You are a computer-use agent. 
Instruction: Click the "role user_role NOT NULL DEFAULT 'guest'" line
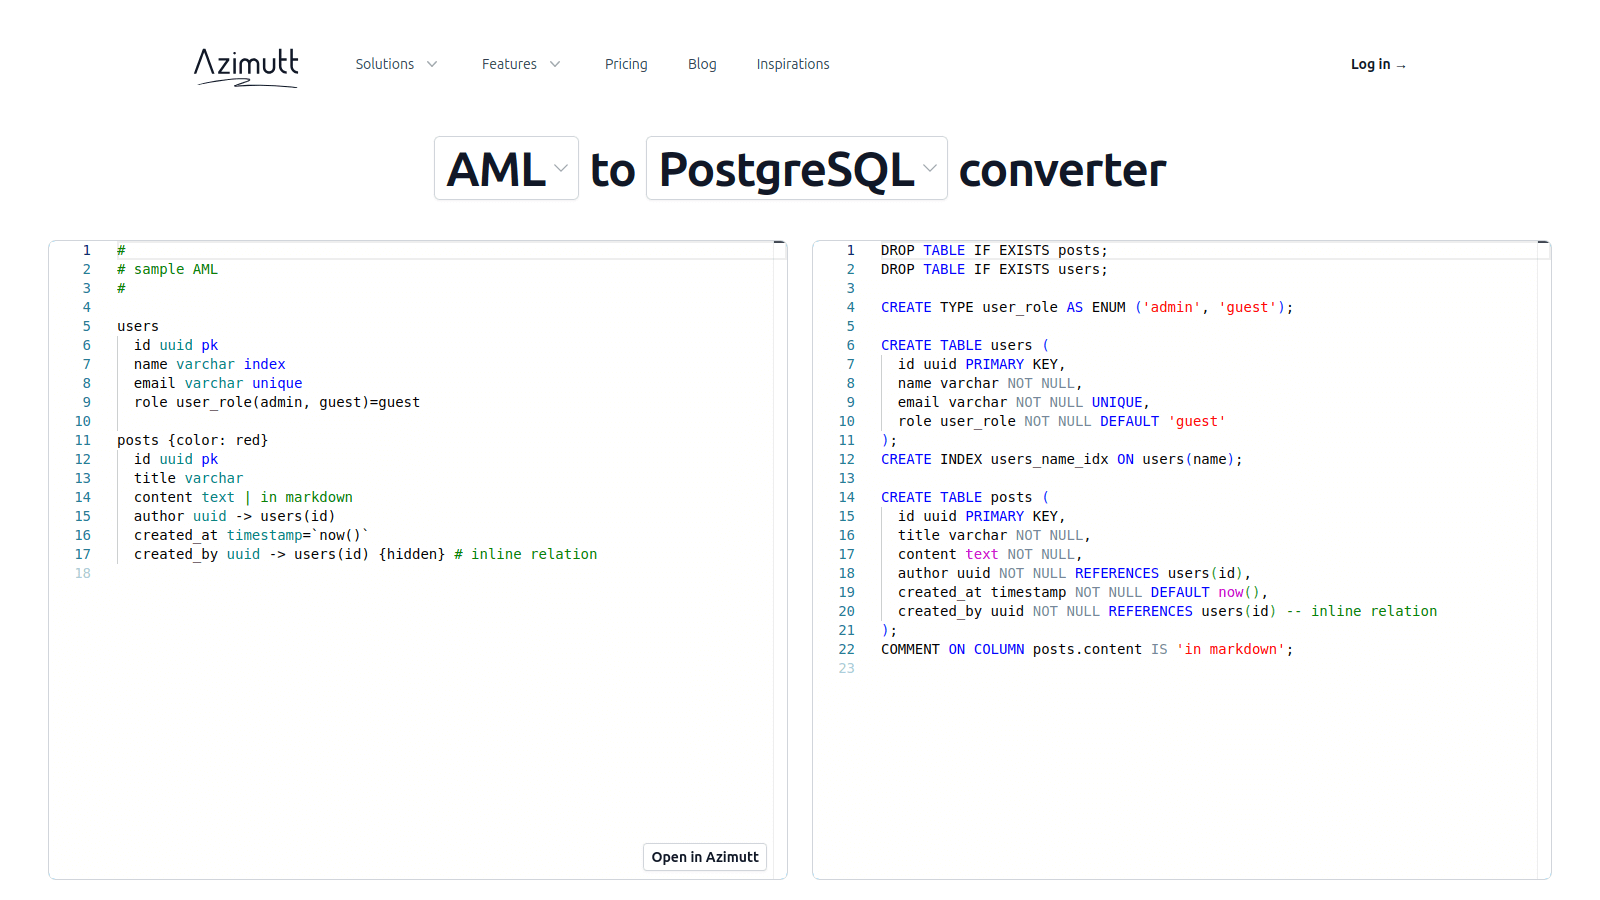point(1062,421)
